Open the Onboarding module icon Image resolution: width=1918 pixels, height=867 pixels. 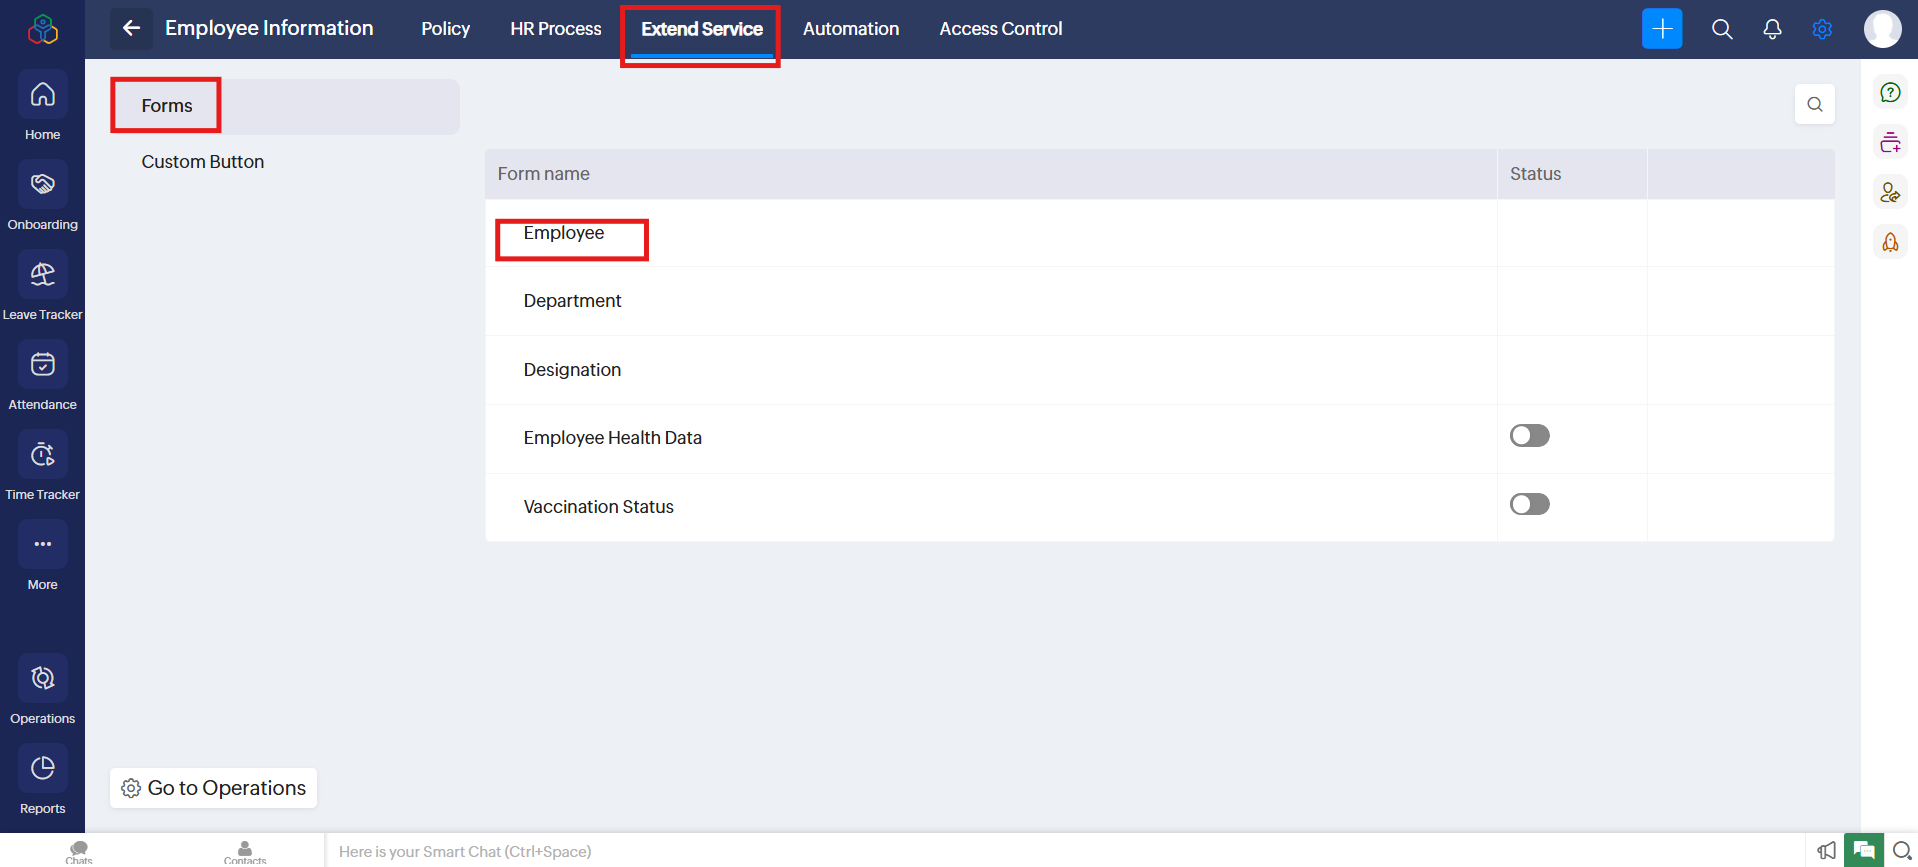tap(42, 185)
